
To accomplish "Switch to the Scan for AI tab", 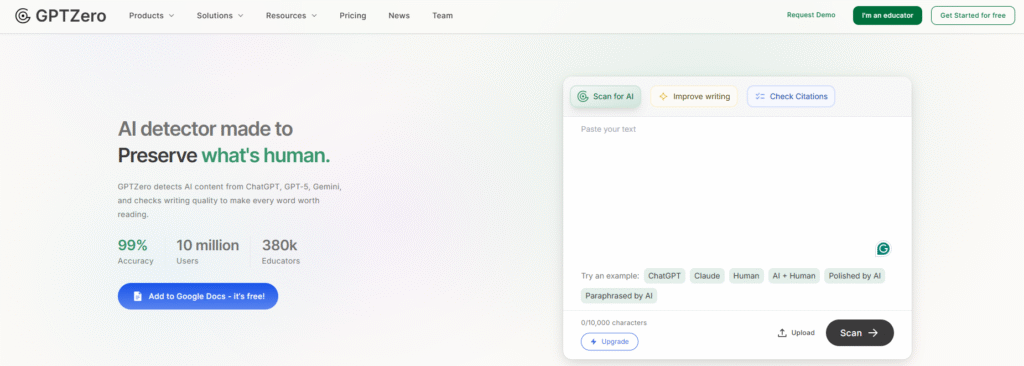I will click(605, 97).
